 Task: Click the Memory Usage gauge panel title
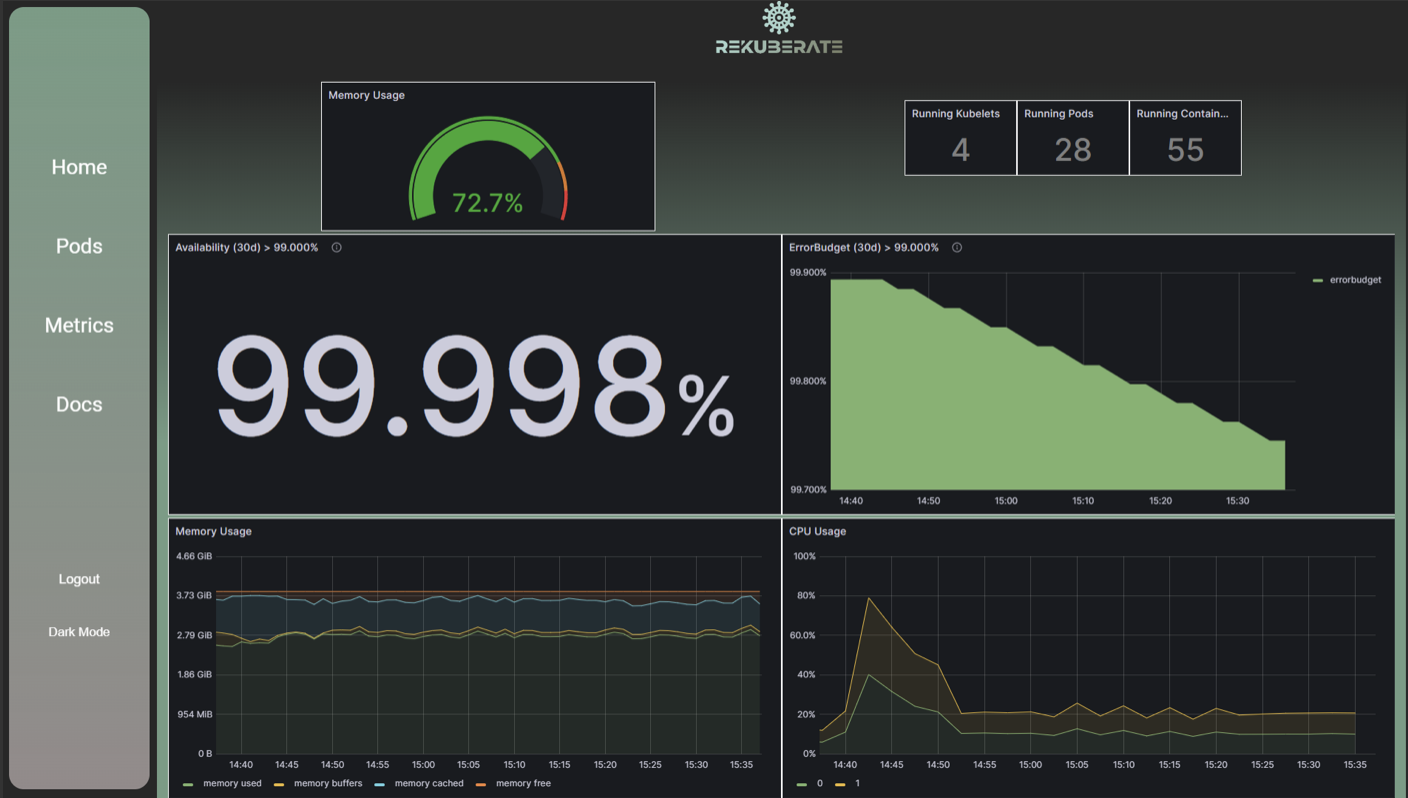coord(366,95)
